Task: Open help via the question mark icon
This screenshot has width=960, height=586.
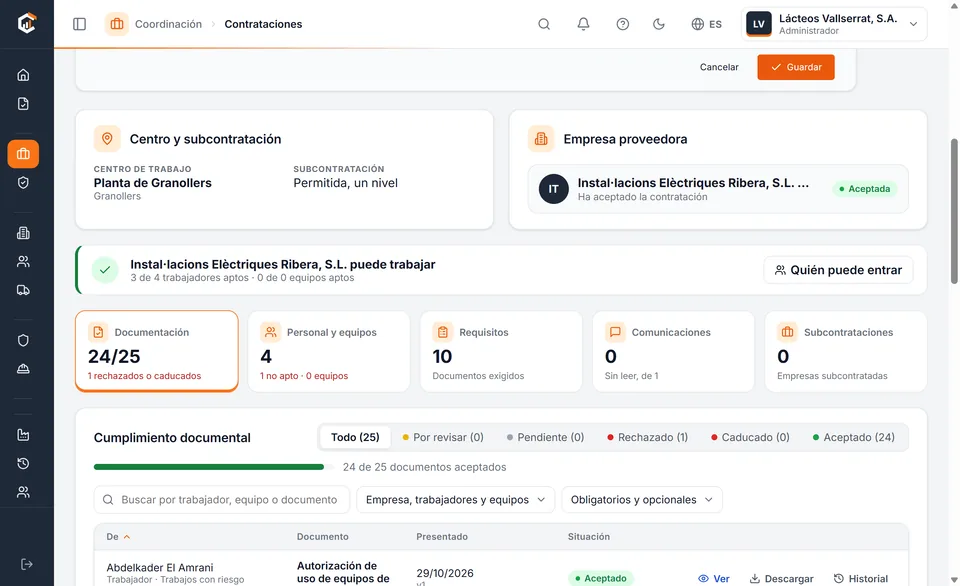Action: [x=623, y=24]
